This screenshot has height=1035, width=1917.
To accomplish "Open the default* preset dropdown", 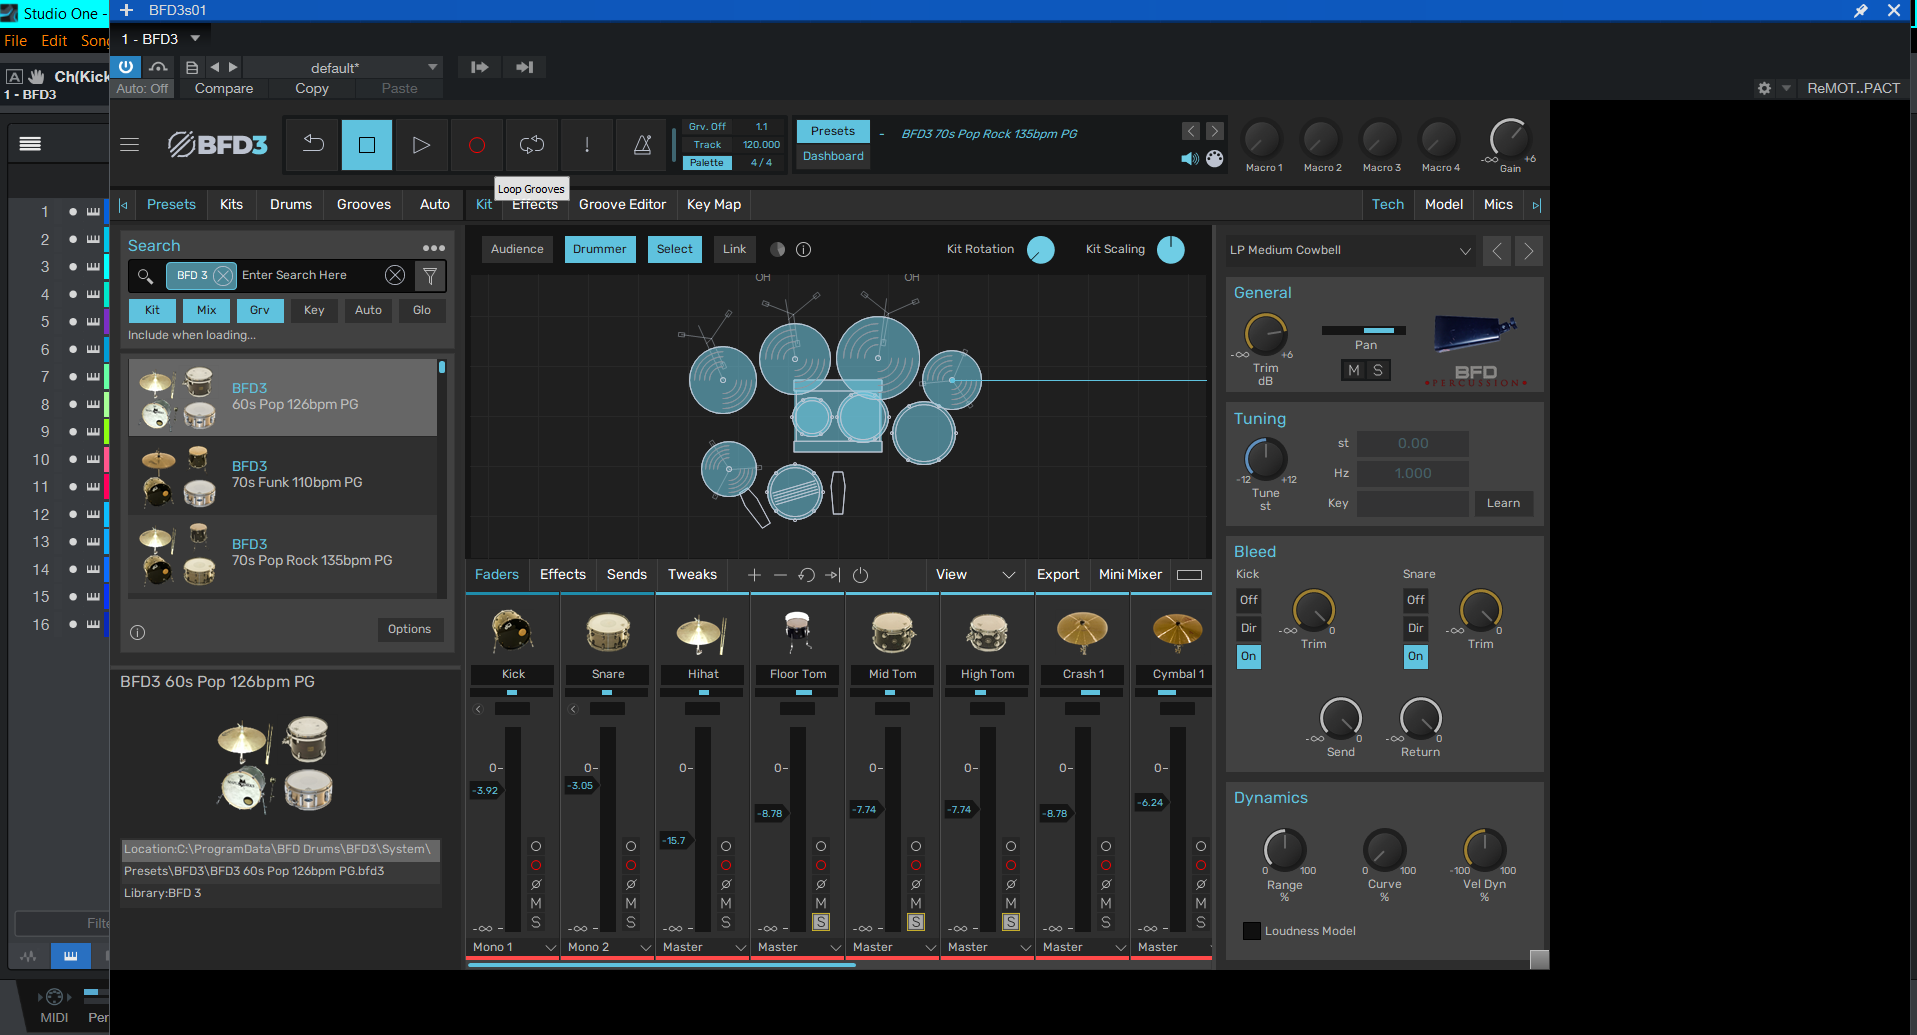I will pyautogui.click(x=342, y=68).
